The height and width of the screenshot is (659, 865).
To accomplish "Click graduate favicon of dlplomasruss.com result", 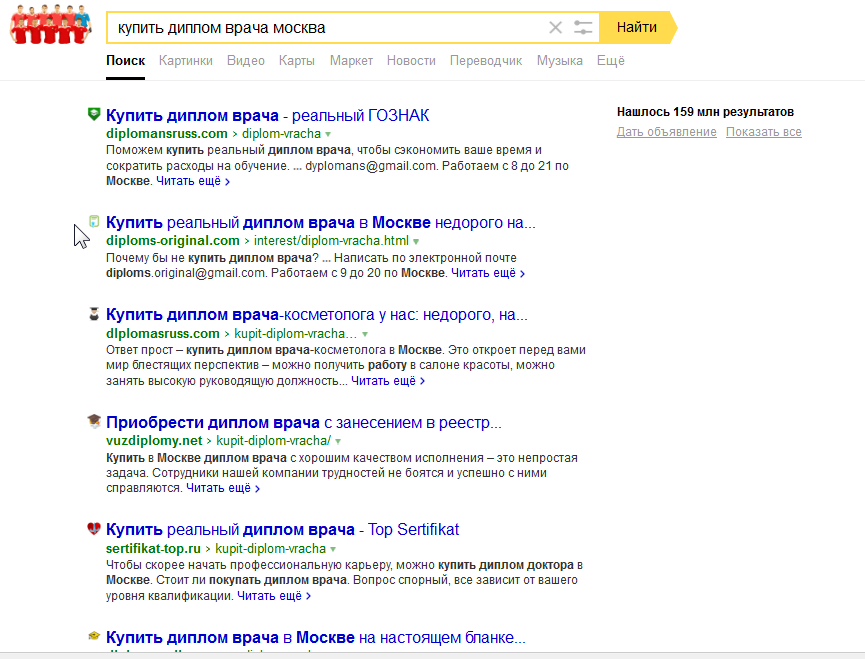I will coord(94,314).
